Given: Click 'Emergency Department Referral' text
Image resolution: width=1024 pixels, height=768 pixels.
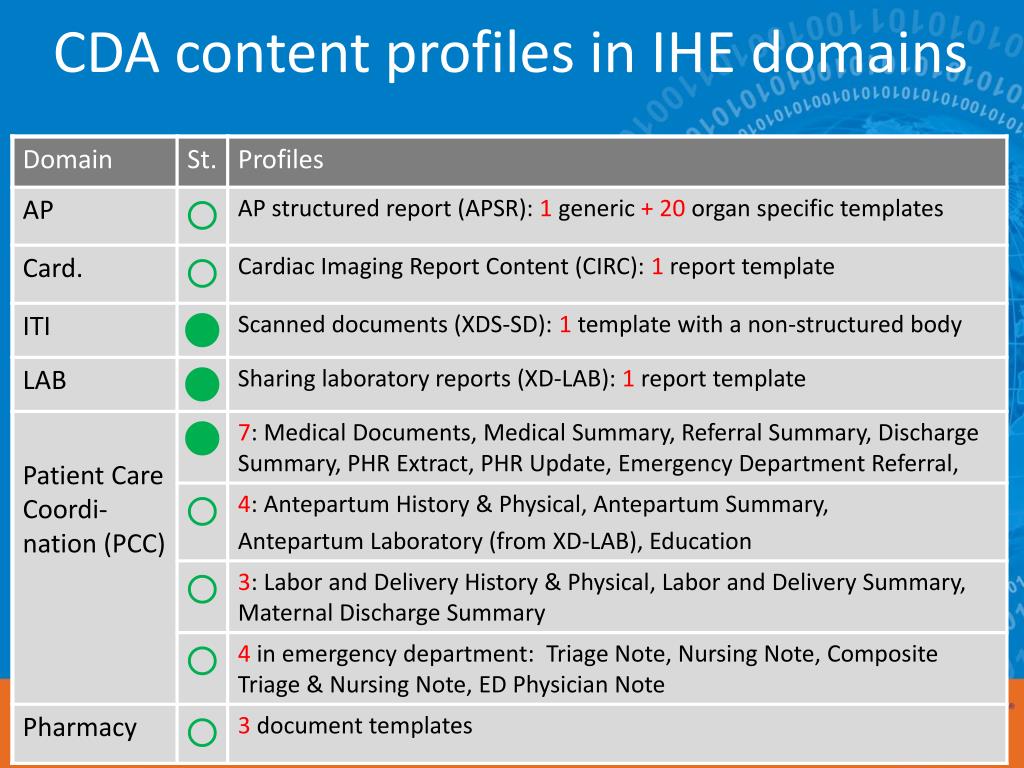Looking at the screenshot, I should [x=788, y=463].
